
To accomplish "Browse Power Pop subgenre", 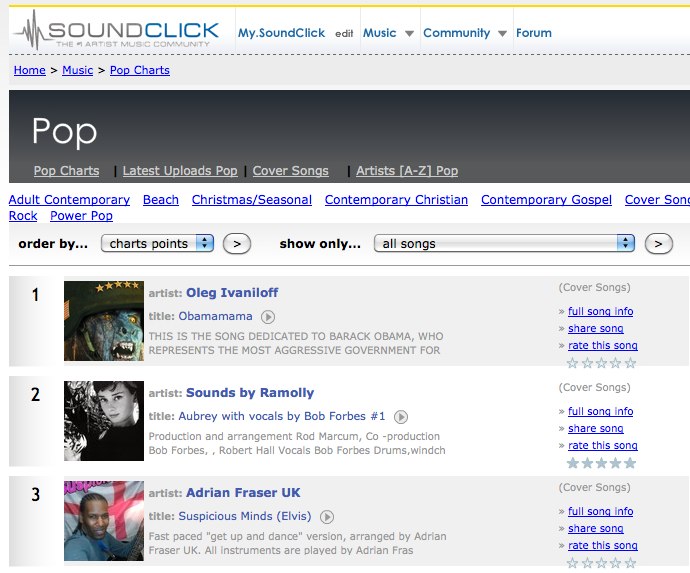I will [x=81, y=216].
